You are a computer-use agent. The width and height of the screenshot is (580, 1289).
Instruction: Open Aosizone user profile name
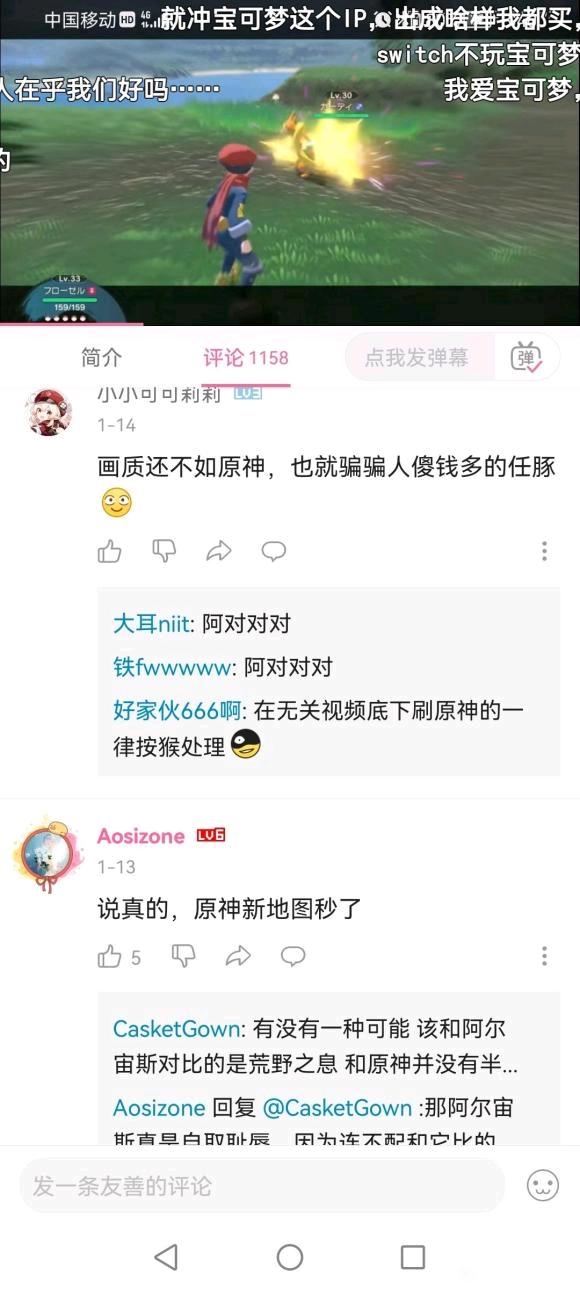click(x=141, y=836)
